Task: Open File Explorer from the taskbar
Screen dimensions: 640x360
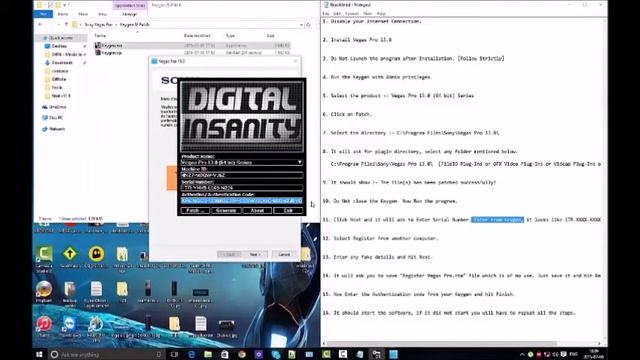Action: point(208,354)
